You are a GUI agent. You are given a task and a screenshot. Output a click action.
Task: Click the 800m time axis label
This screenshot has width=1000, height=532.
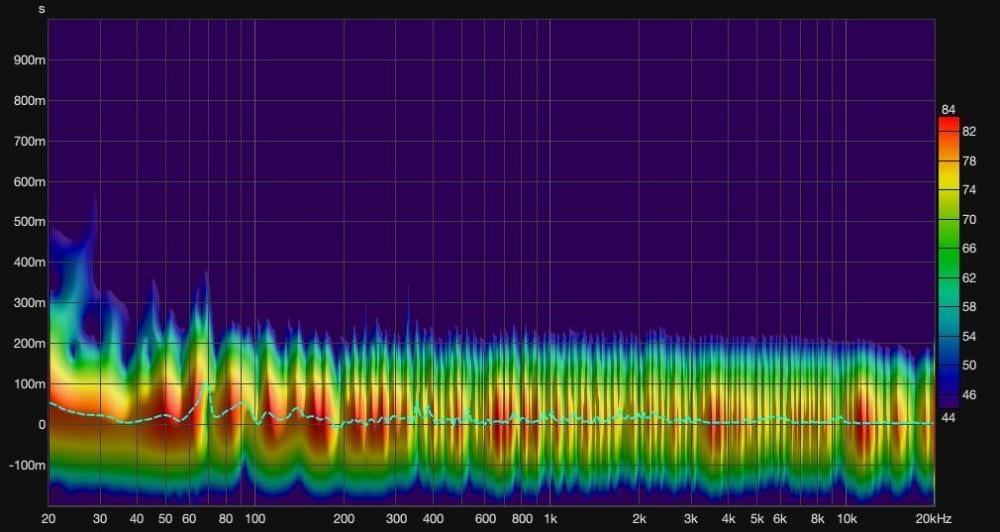(27, 101)
